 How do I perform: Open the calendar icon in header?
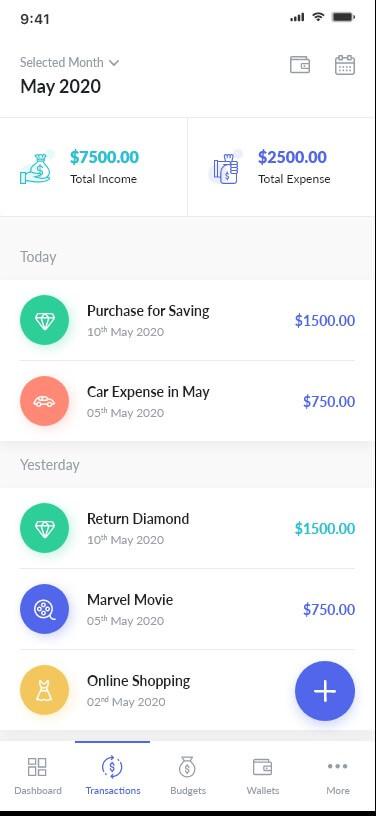click(x=344, y=65)
